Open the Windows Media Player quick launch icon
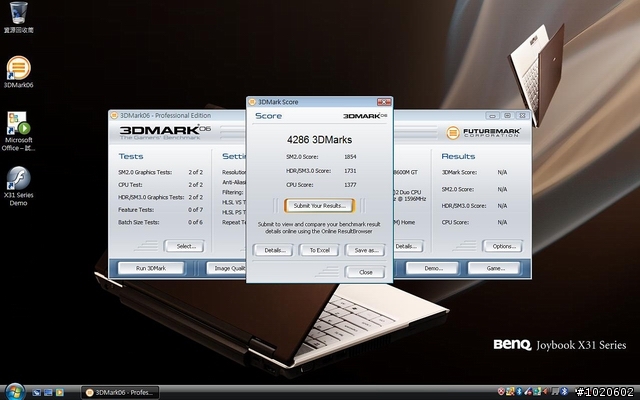 coord(60,393)
